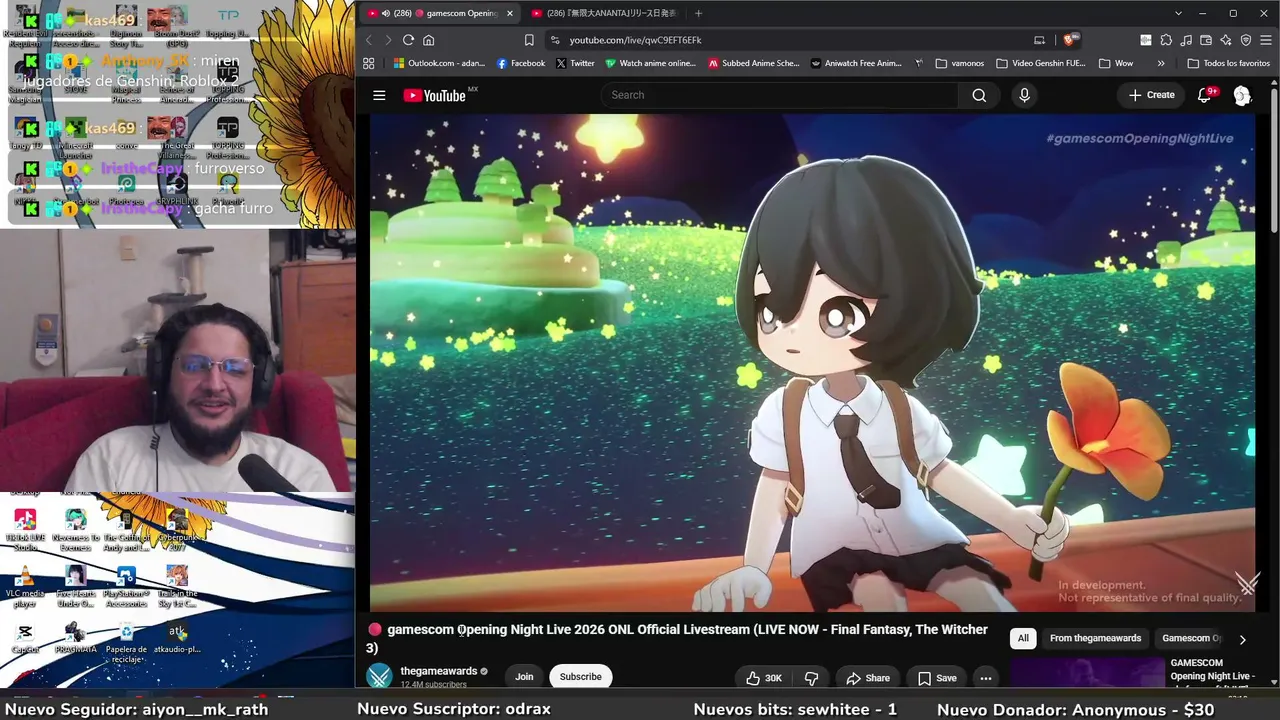Open the browser media music note icon
Viewport: 1280px width, 720px height.
tap(1186, 40)
